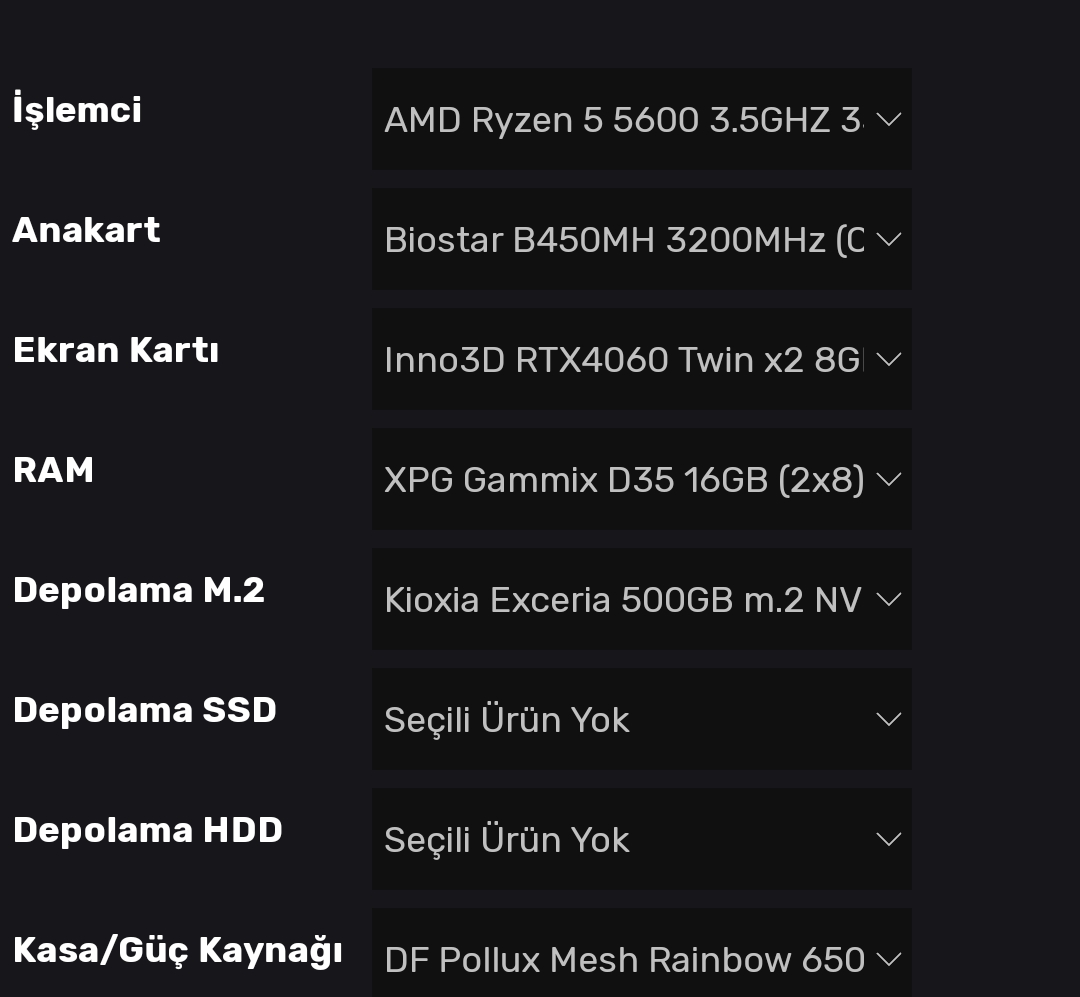Viewport: 1080px width, 997px height.
Task: Click the Kasa/Güç Kaynağı label
Action: [177, 950]
